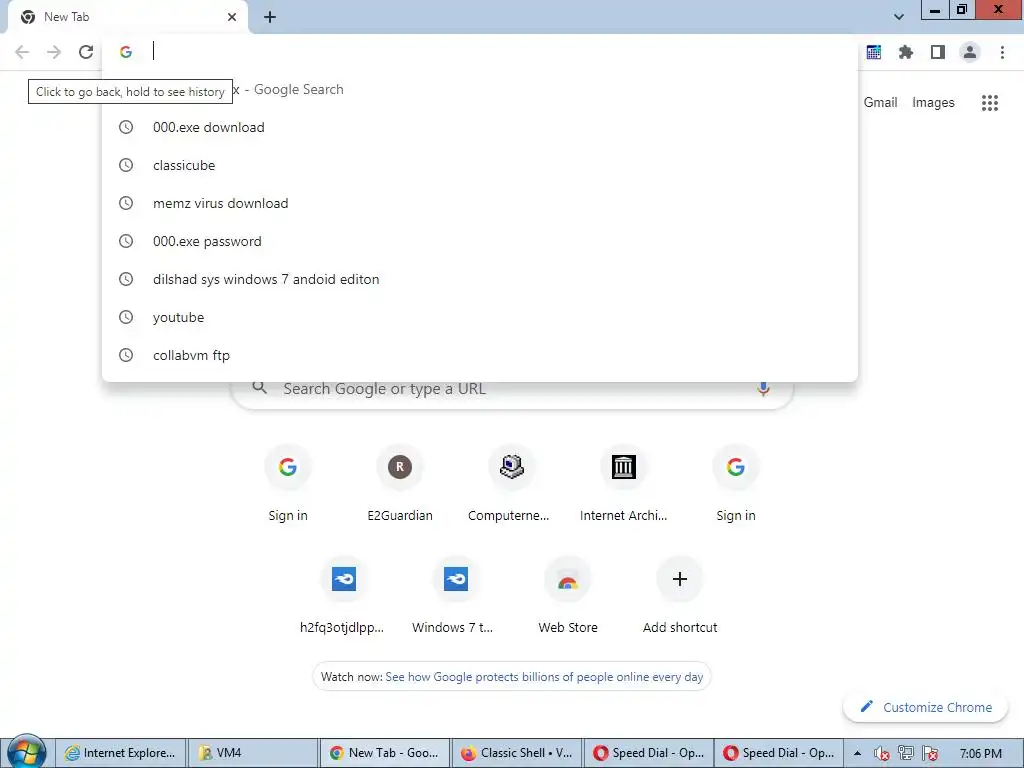
Task: Open the E2Guardian shortcut
Action: pyautogui.click(x=400, y=483)
